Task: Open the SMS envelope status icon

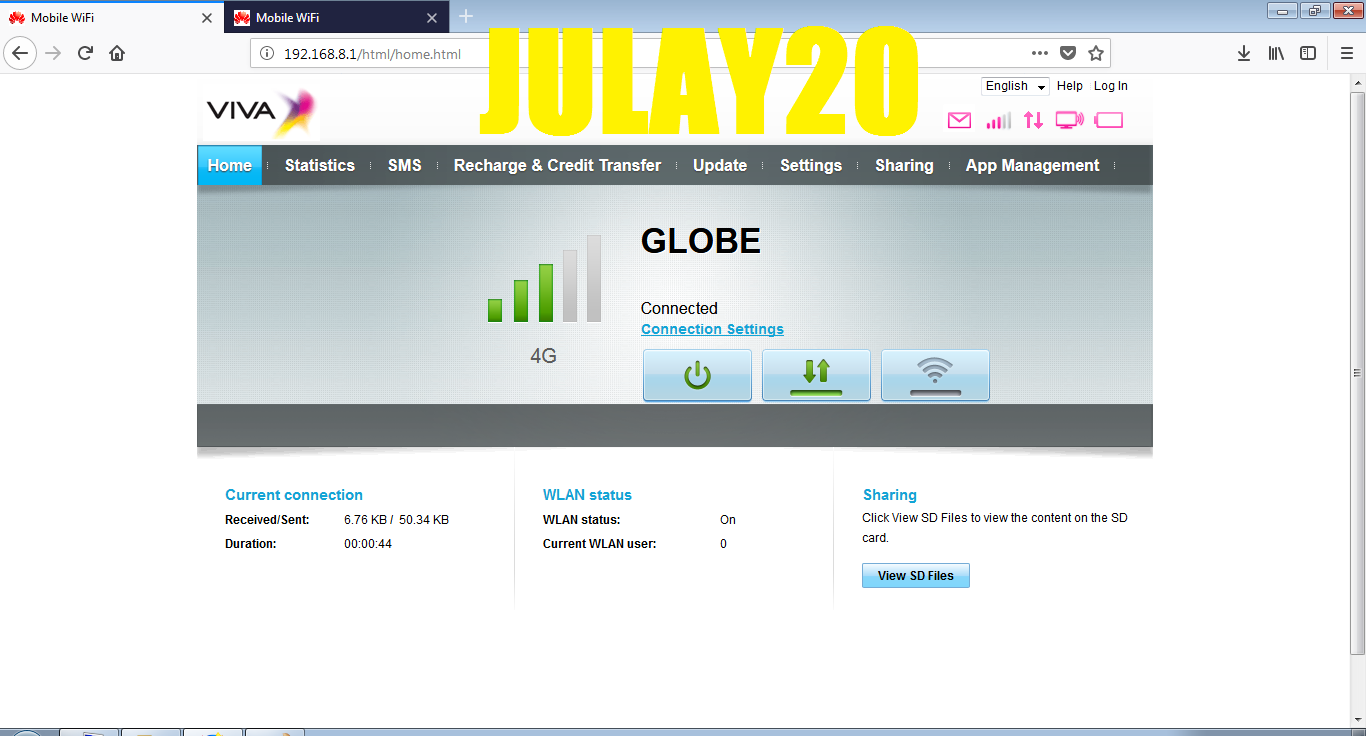Action: click(959, 121)
